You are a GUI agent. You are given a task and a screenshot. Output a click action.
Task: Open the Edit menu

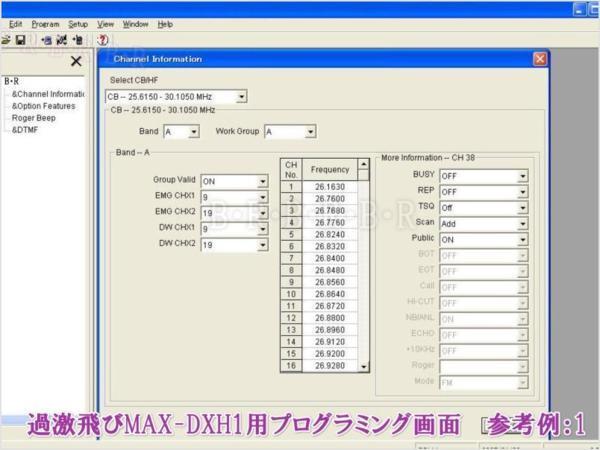coord(15,24)
